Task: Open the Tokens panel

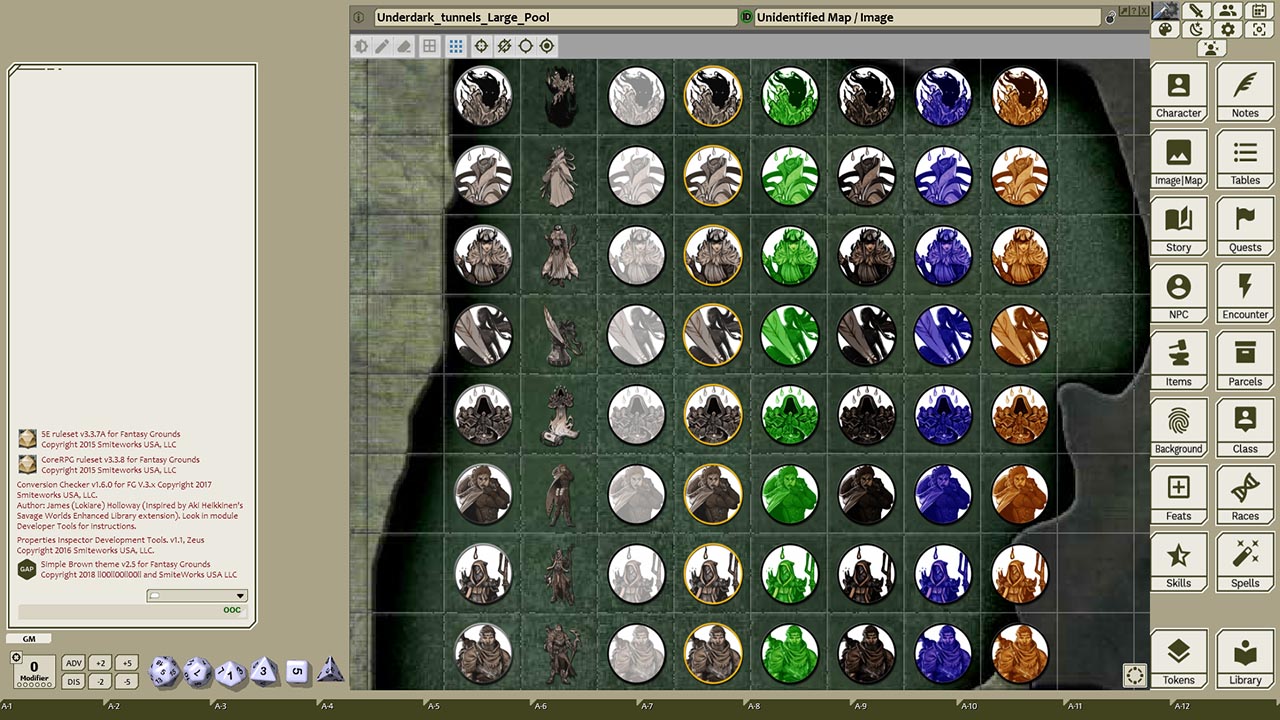Action: click(1178, 659)
